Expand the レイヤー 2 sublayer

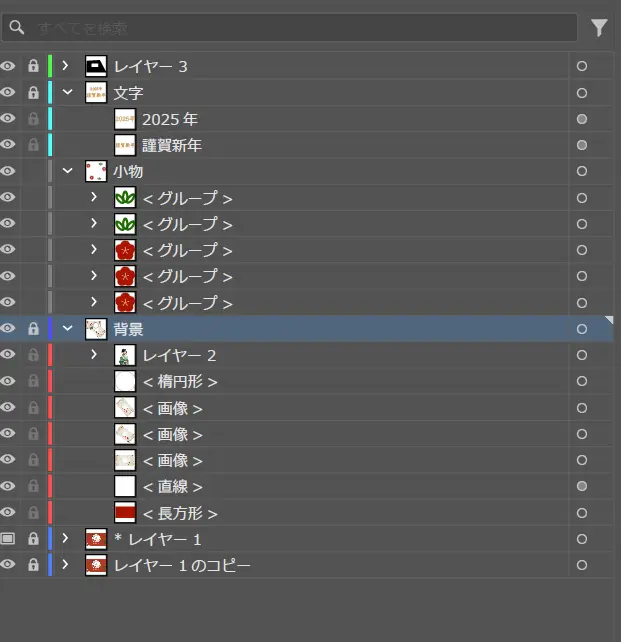(x=95, y=355)
